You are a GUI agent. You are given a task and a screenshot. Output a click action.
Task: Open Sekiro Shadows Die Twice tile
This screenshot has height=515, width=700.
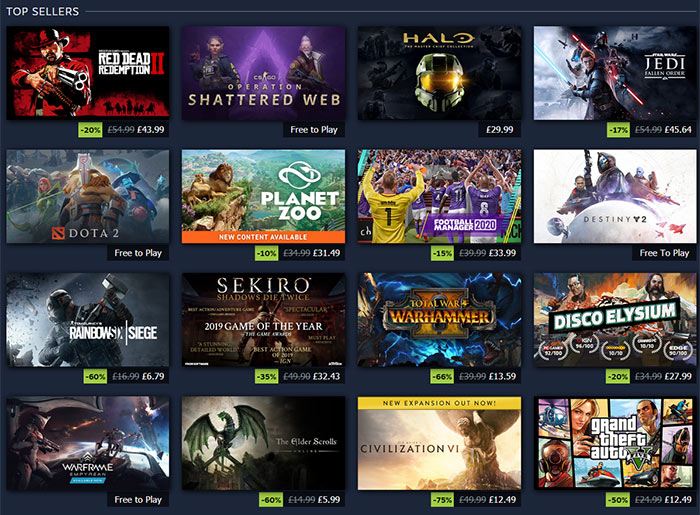[x=263, y=320]
